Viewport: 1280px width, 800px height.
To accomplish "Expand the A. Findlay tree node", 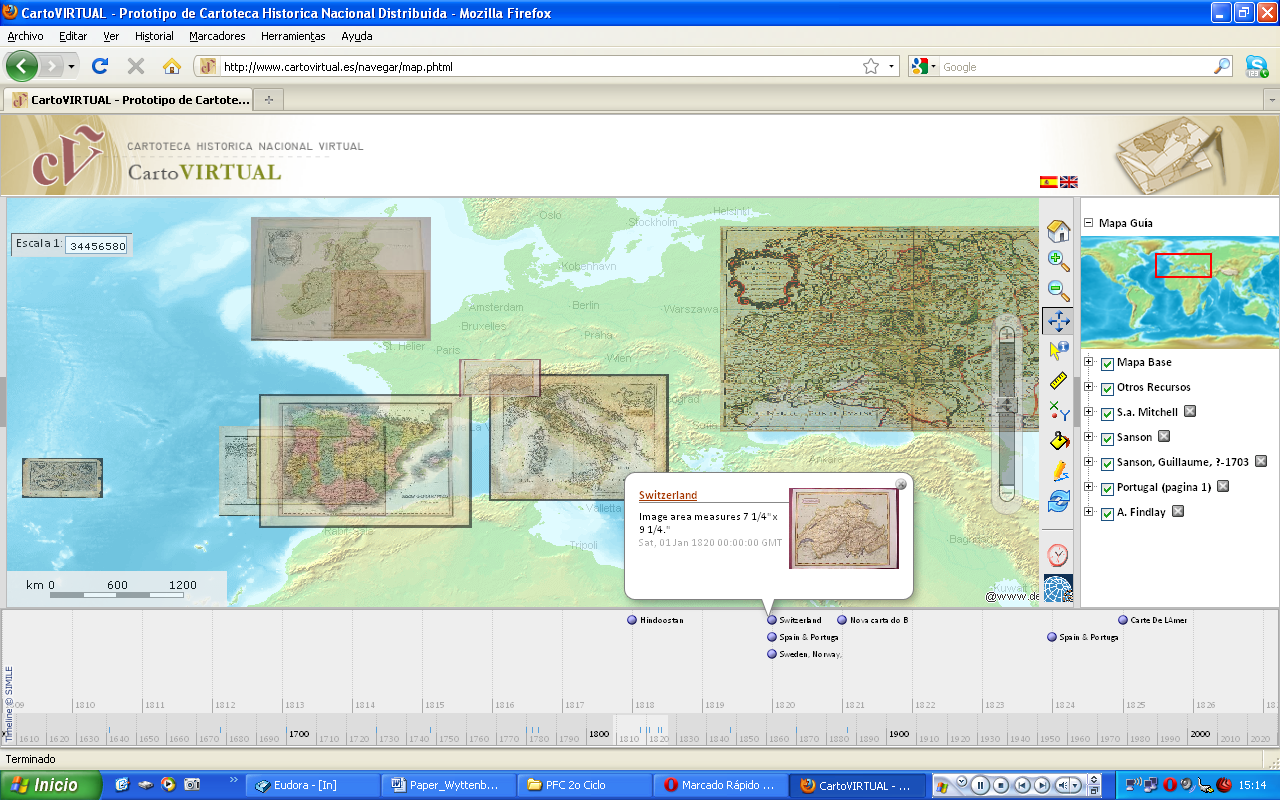I will coord(1088,512).
